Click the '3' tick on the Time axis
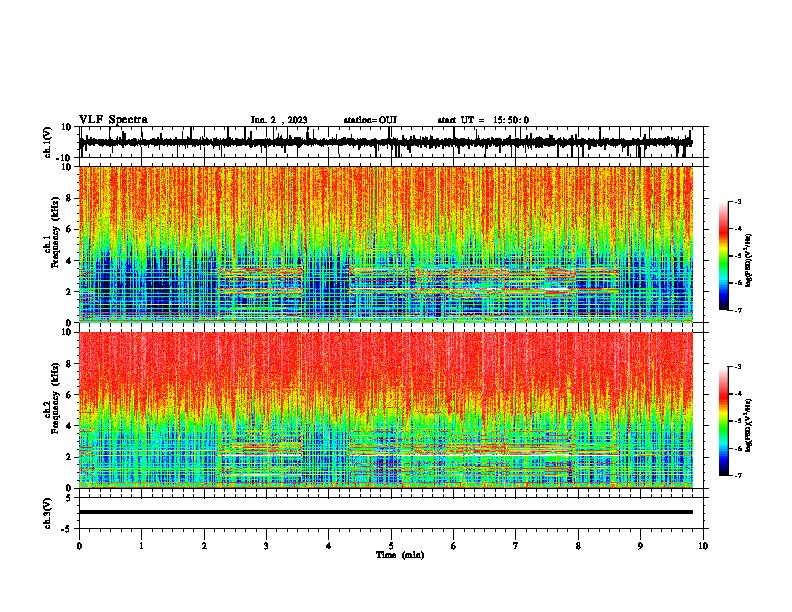 pos(266,546)
